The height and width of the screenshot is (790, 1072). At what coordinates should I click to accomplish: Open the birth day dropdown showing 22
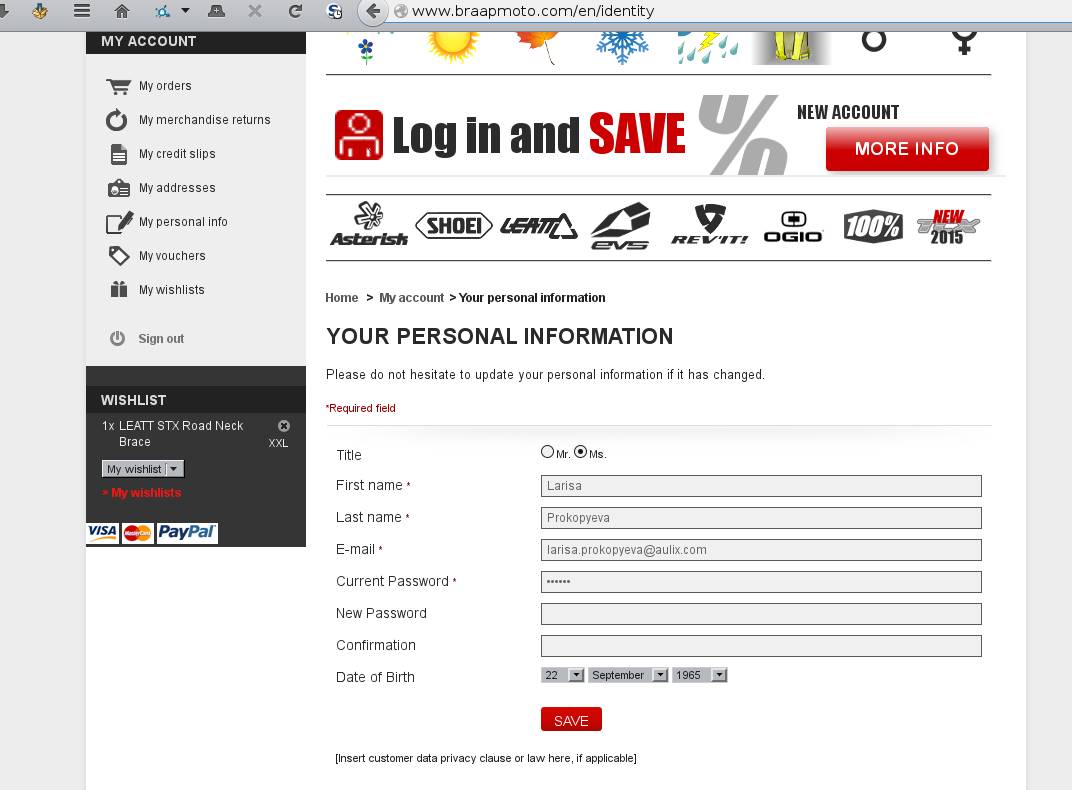563,675
